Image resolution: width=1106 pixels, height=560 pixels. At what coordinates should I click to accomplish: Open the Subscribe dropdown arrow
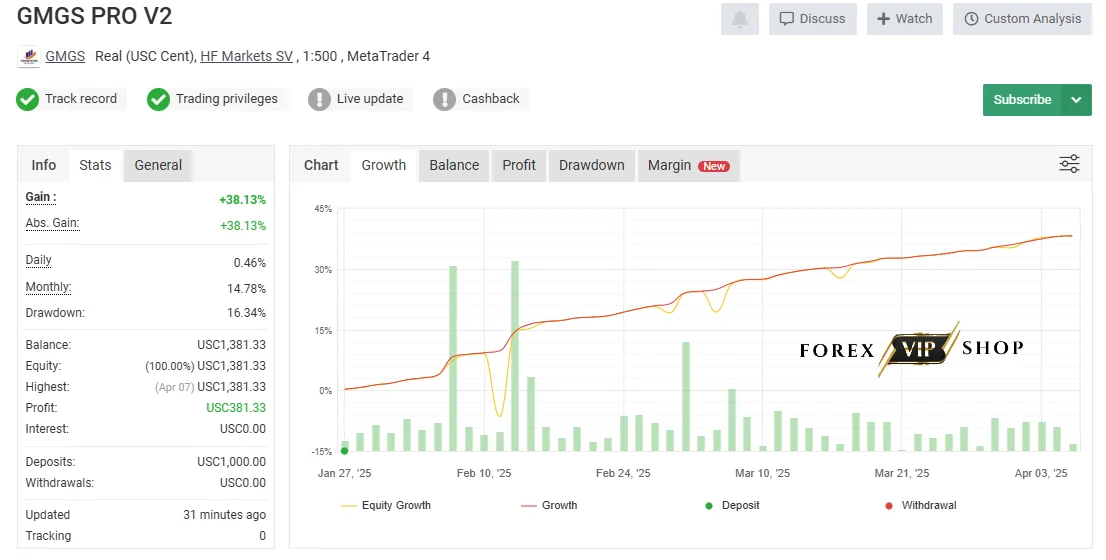click(1076, 99)
